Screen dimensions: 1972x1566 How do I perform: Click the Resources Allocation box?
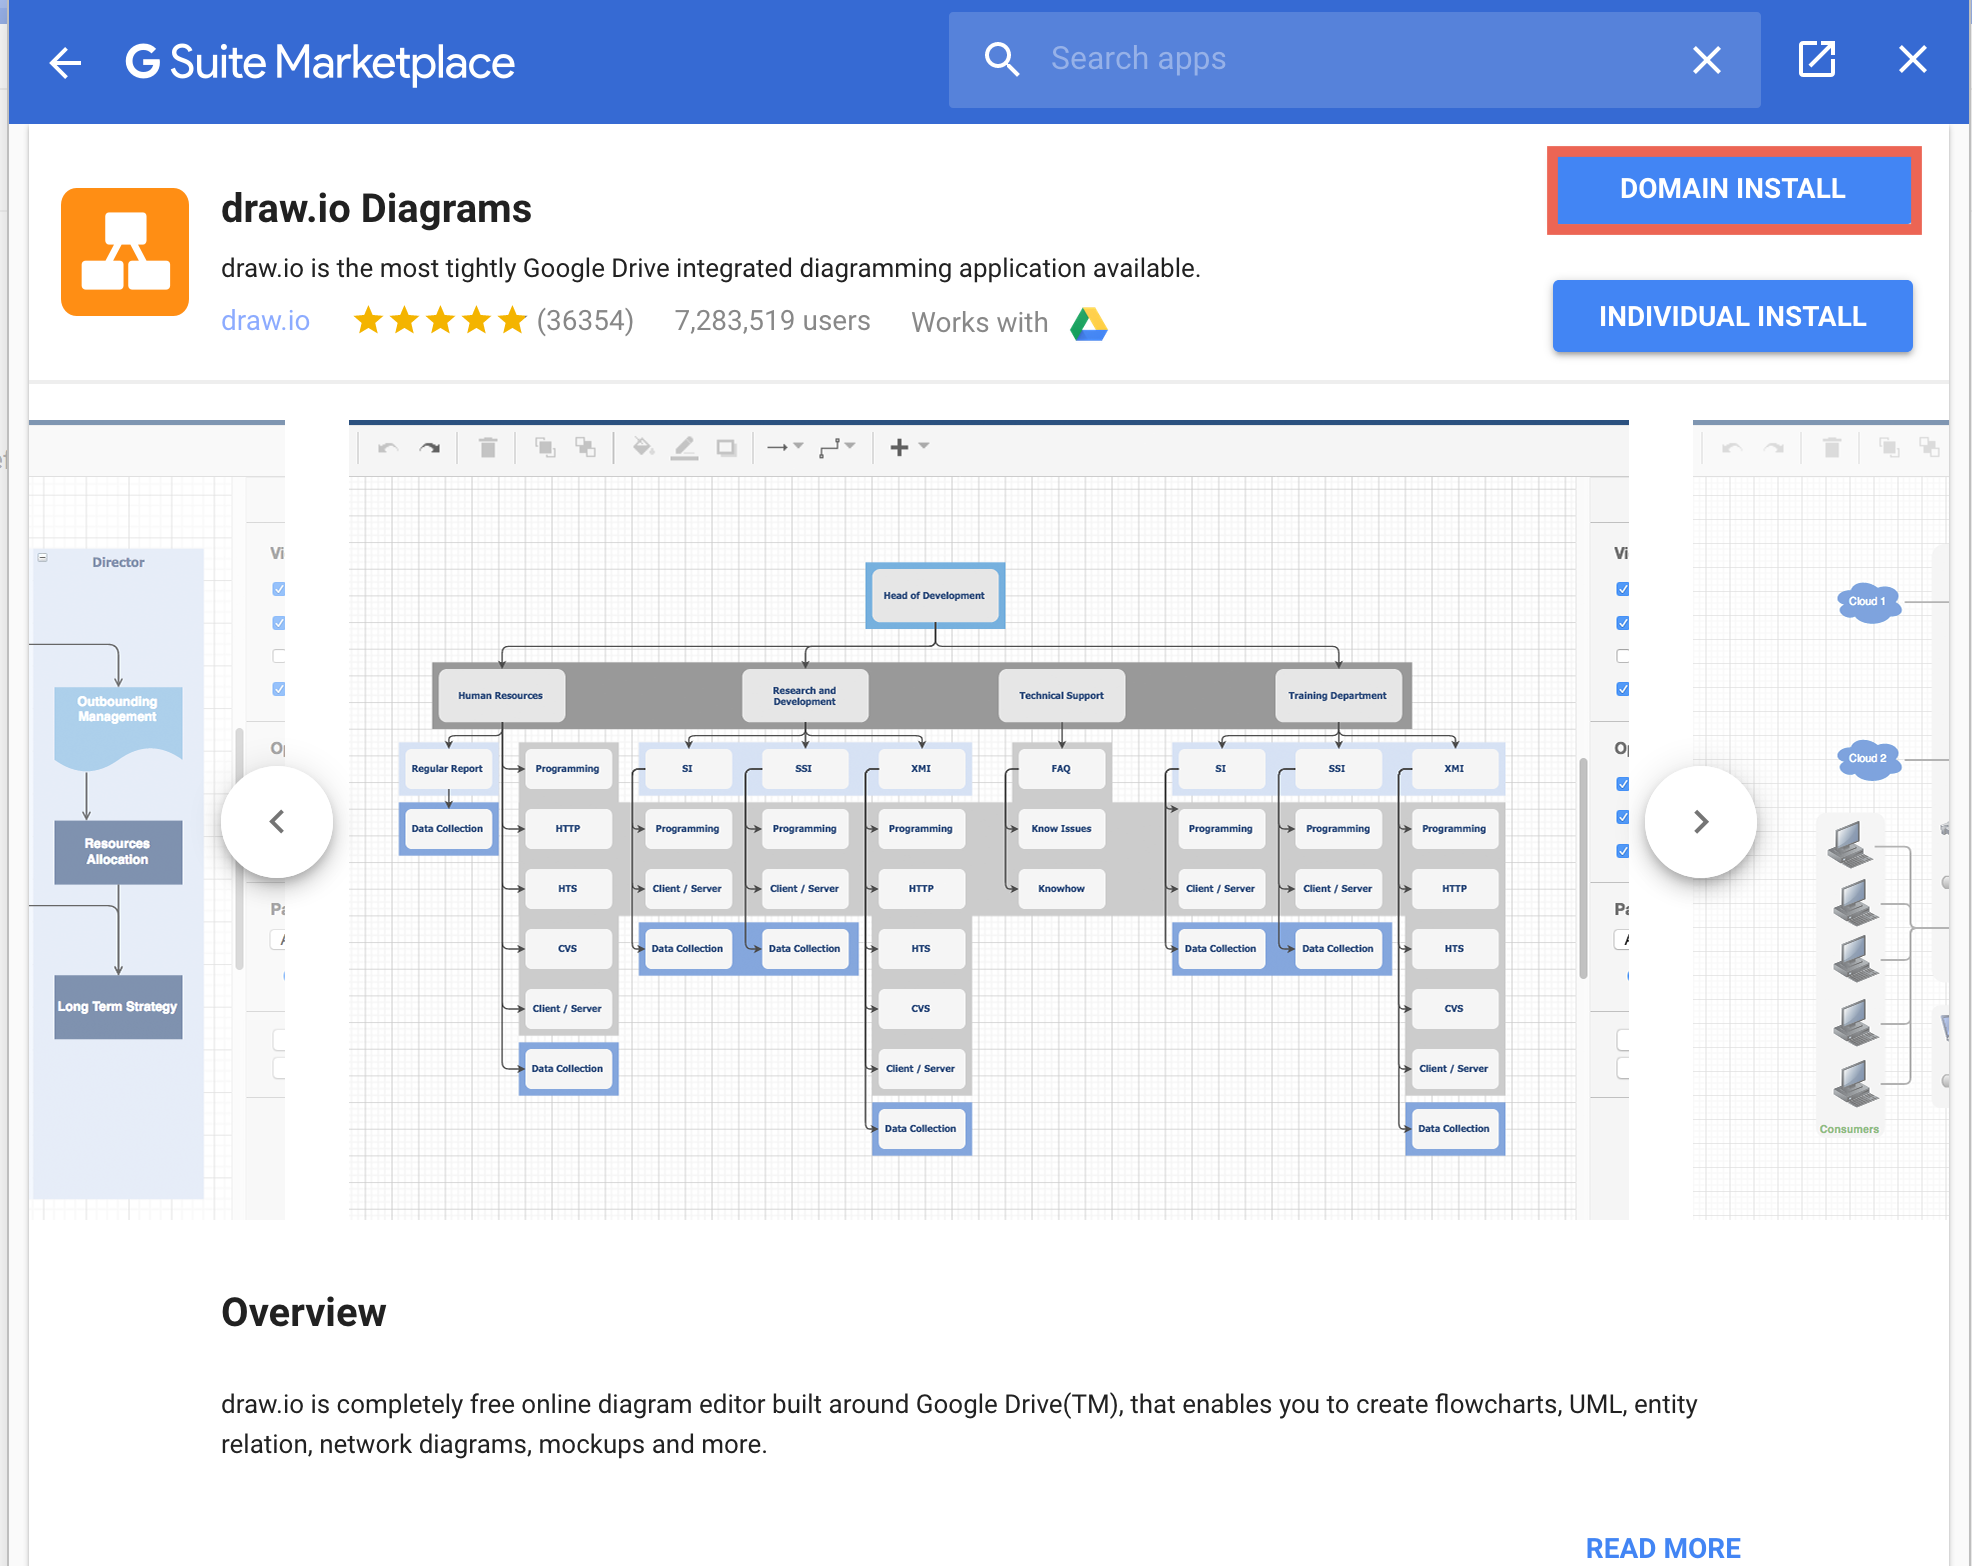(x=118, y=852)
